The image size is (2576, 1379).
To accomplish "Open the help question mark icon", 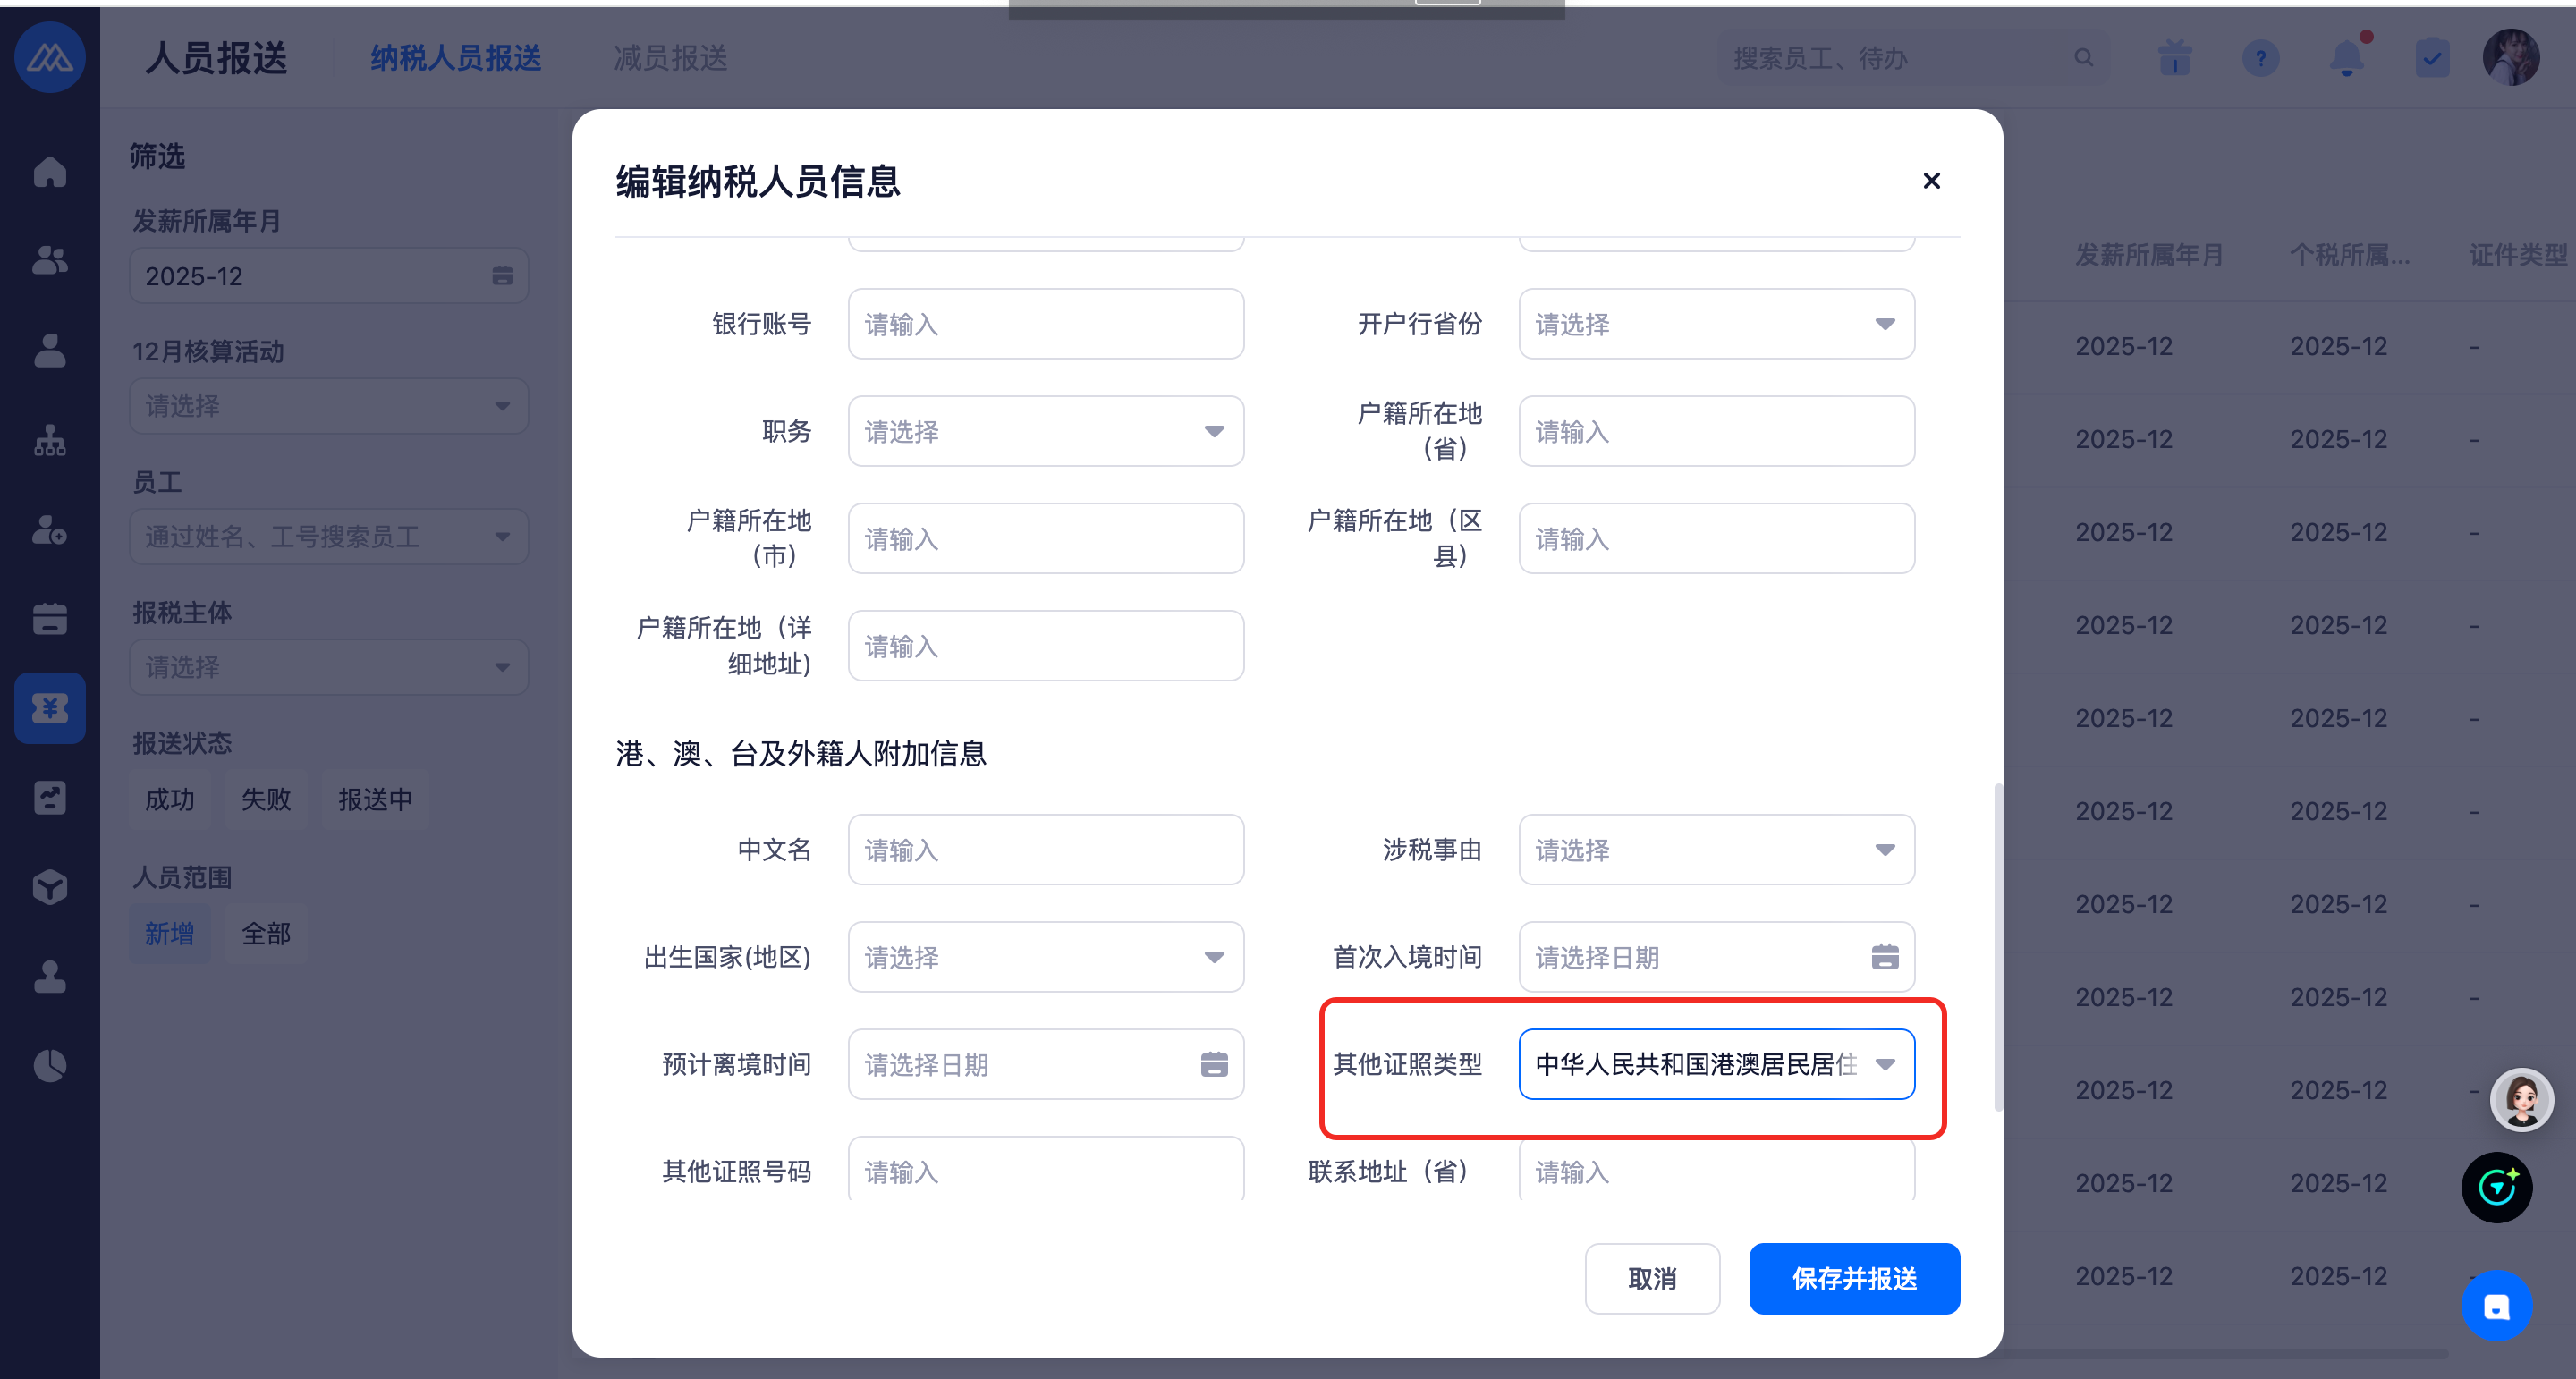I will 2260,58.
